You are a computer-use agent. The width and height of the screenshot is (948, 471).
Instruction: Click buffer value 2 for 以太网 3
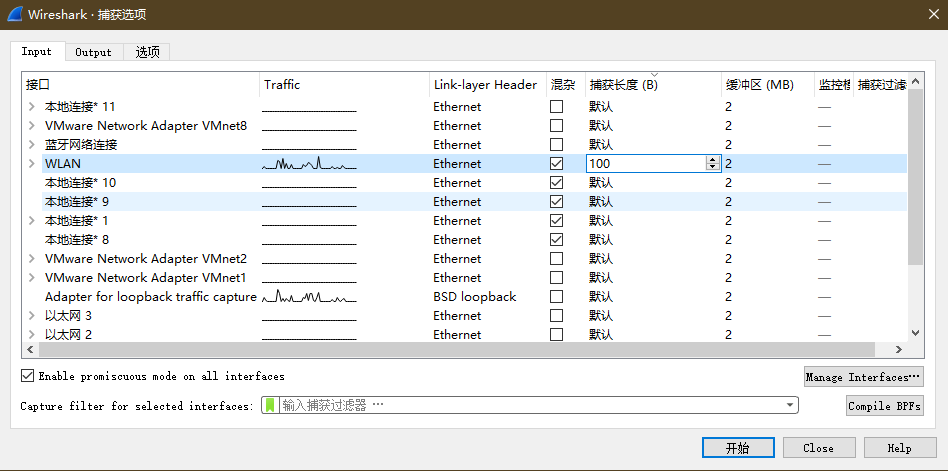(x=729, y=316)
